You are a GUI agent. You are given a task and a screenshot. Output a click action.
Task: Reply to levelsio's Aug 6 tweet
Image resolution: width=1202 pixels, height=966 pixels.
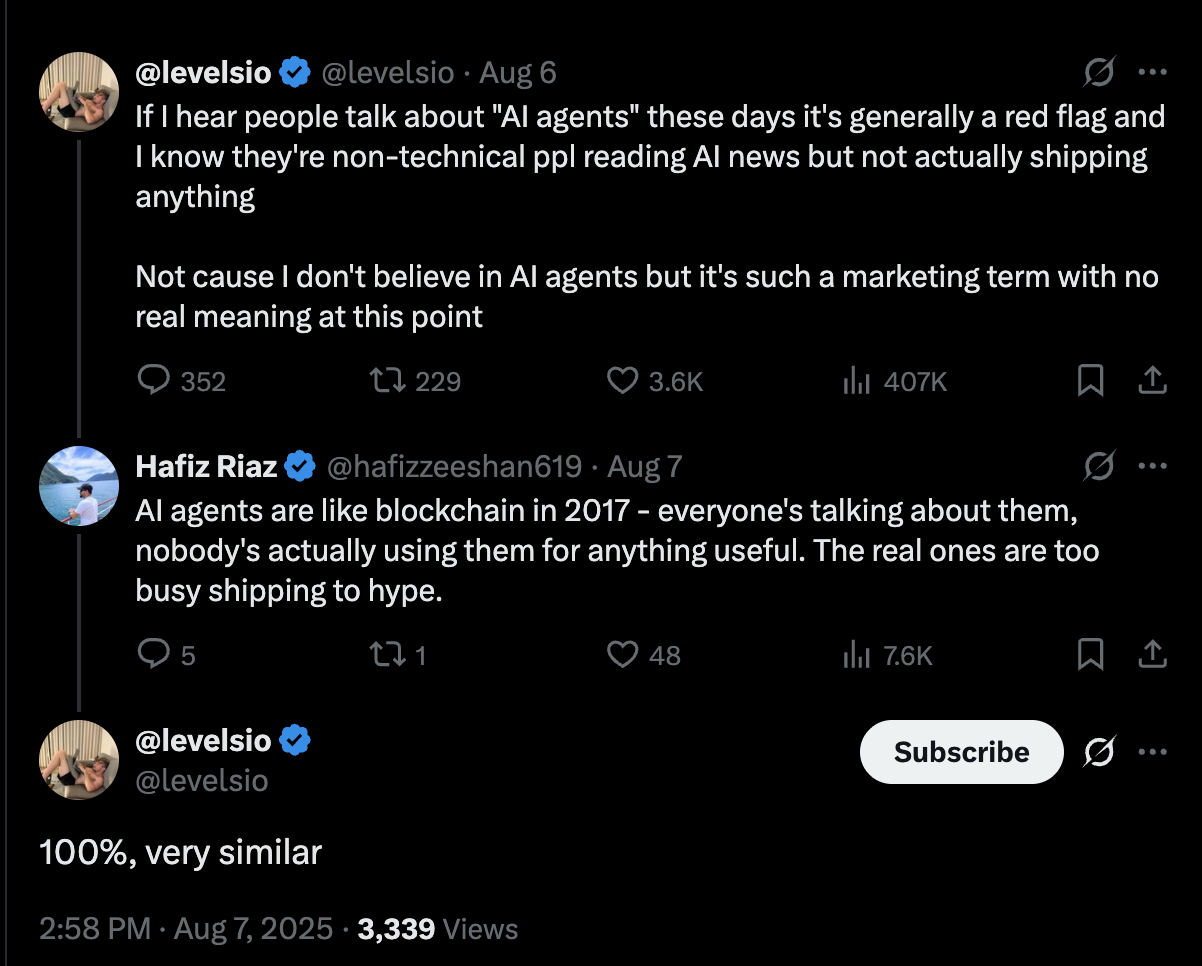[154, 381]
